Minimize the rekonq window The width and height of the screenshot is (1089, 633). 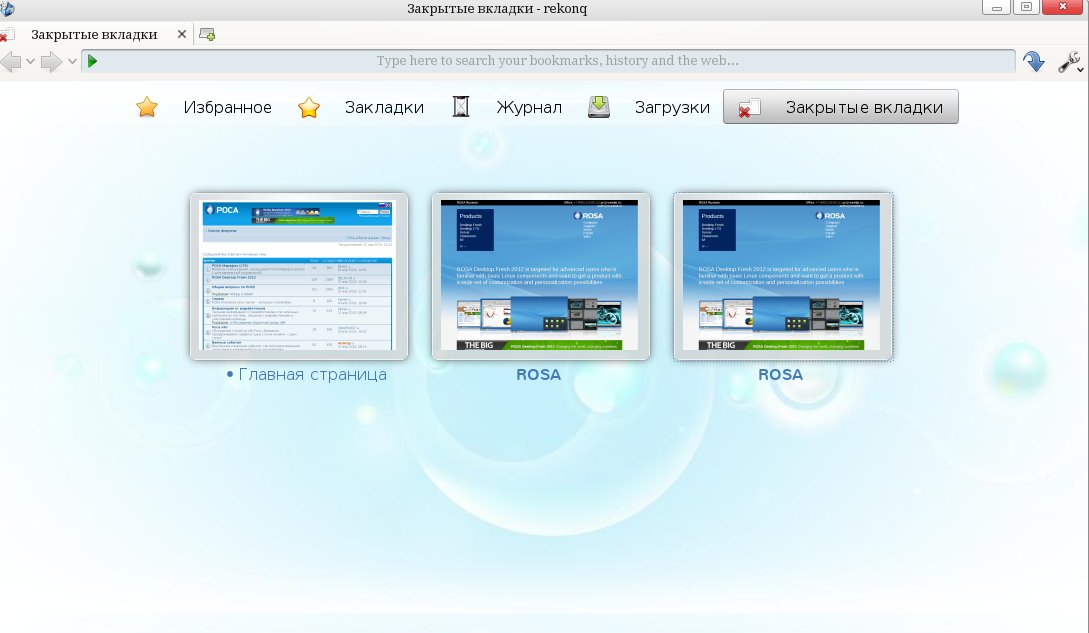pos(996,8)
